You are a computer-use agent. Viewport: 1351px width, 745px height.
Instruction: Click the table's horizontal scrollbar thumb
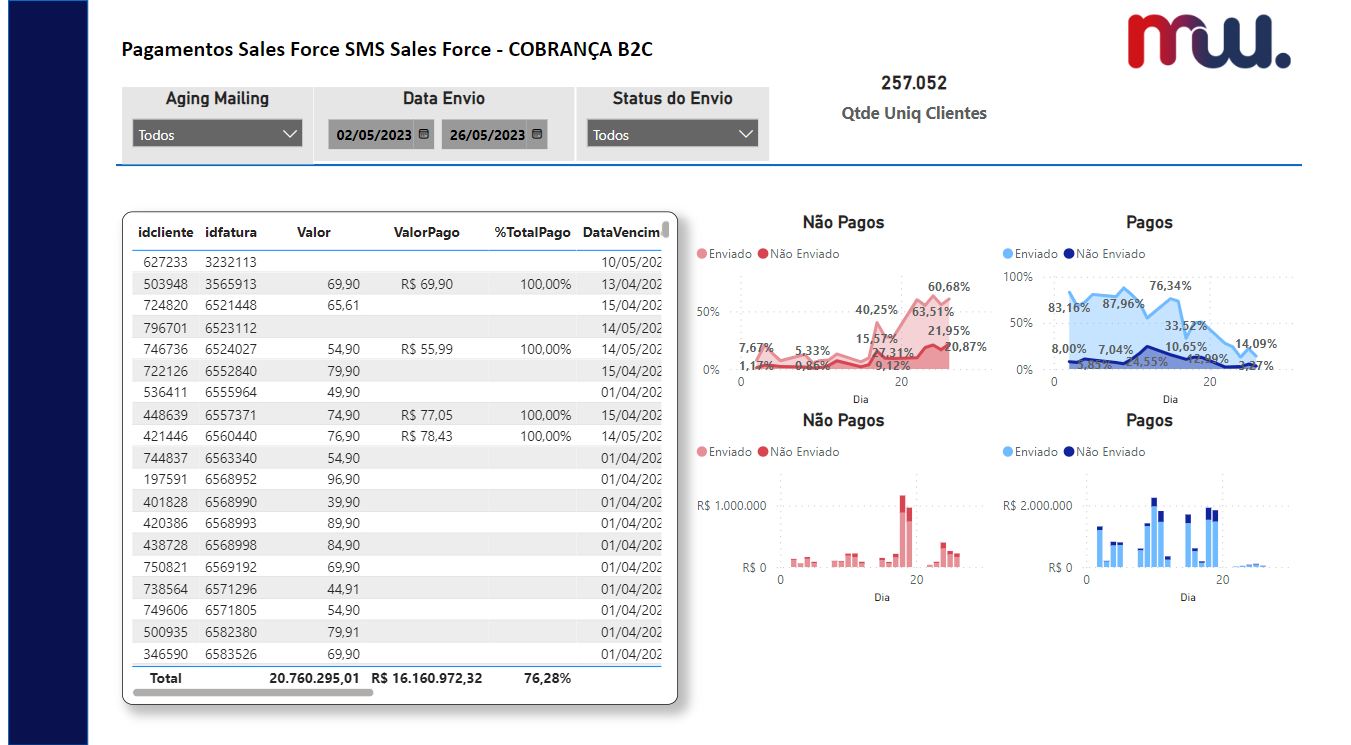click(252, 692)
